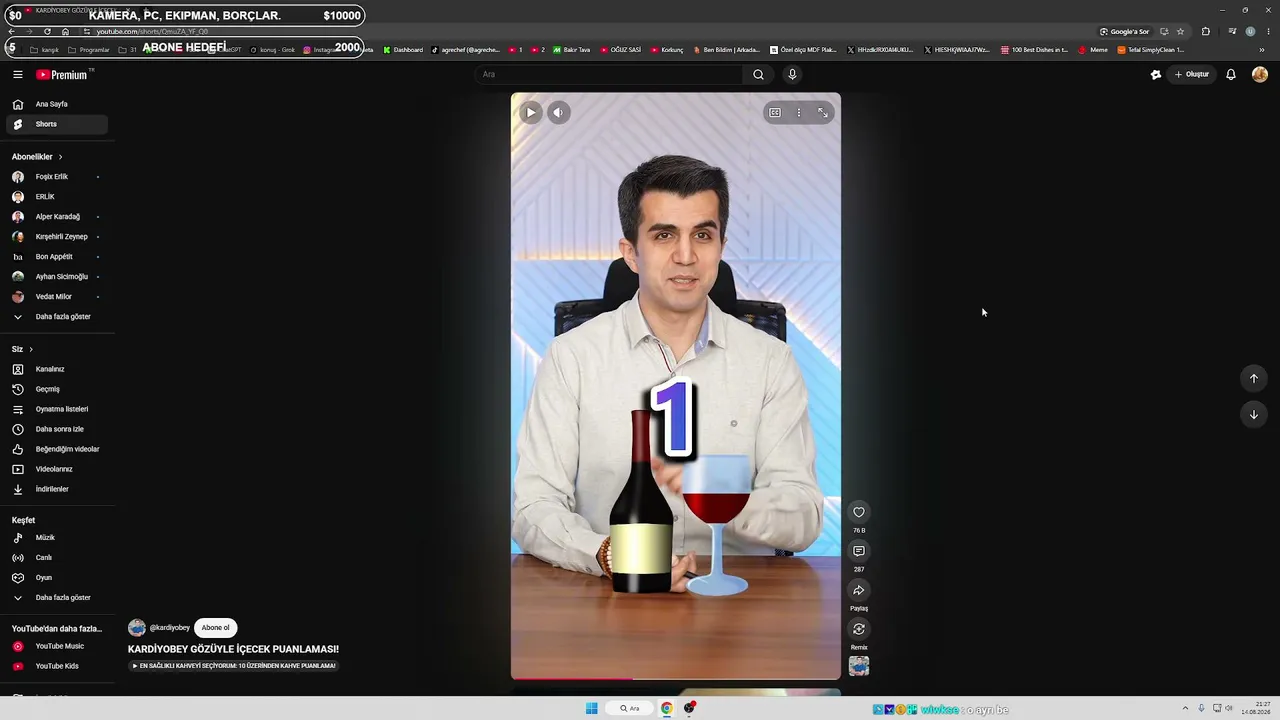1280x720 pixels.
Task: Open the linked kahve puanlama video
Action: [233, 666]
